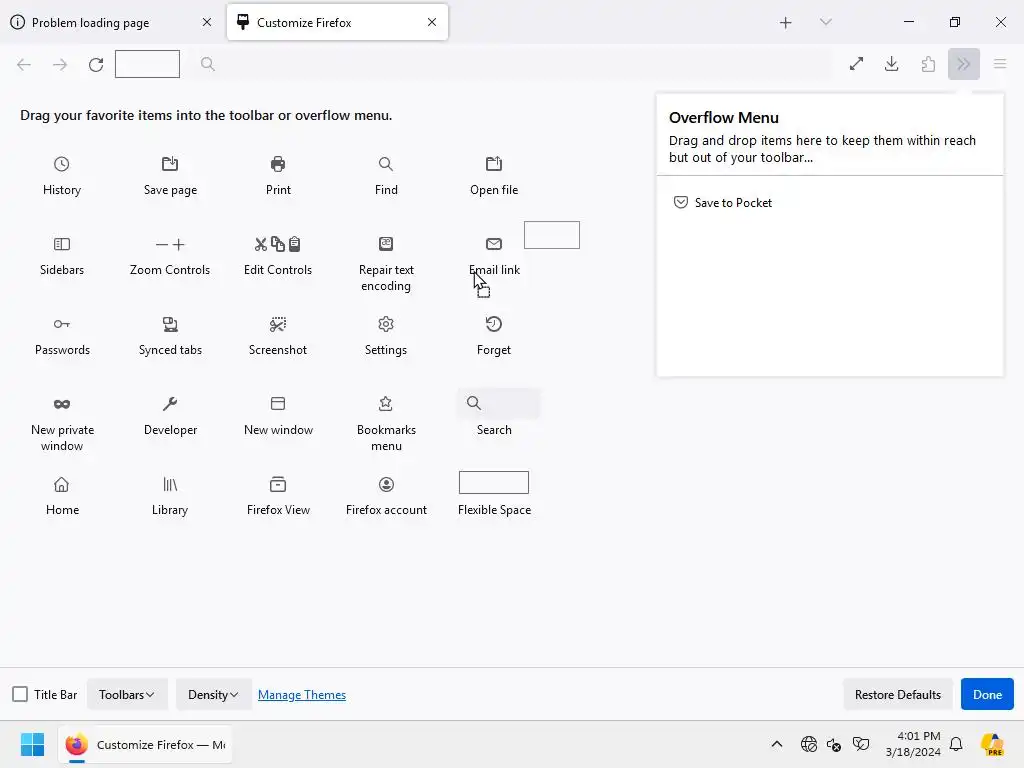
Task: Click the toolbar Extensions puzzle icon
Action: (x=928, y=64)
